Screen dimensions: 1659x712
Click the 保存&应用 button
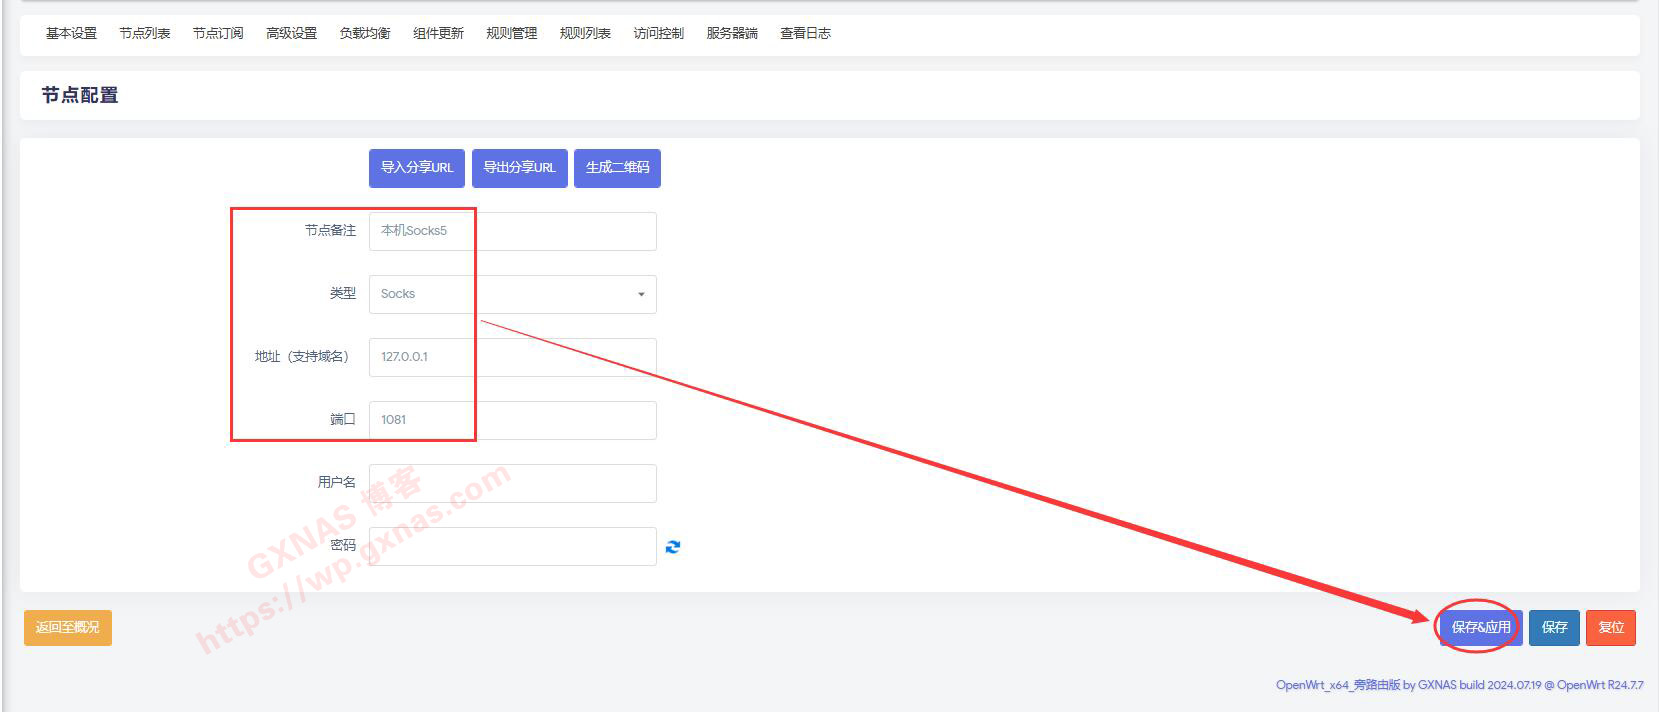click(x=1481, y=627)
